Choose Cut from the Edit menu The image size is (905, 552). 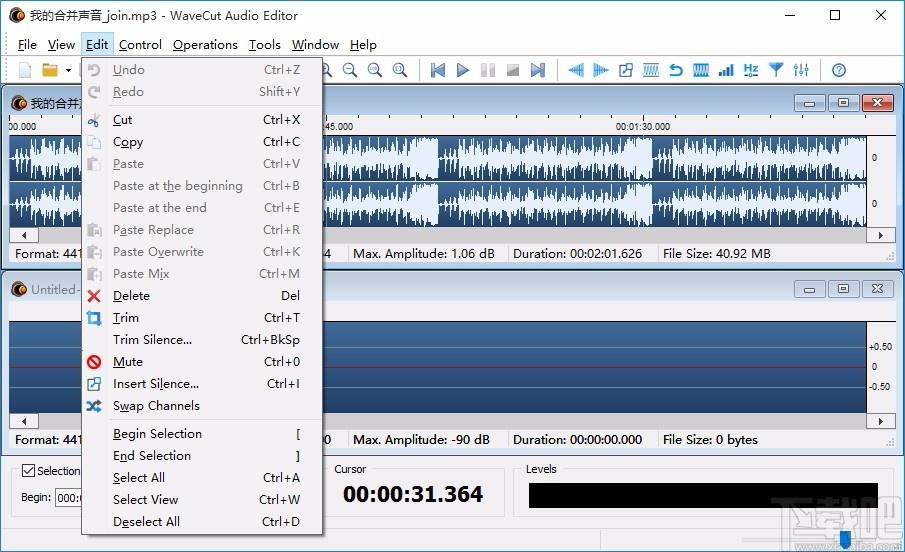(202, 120)
